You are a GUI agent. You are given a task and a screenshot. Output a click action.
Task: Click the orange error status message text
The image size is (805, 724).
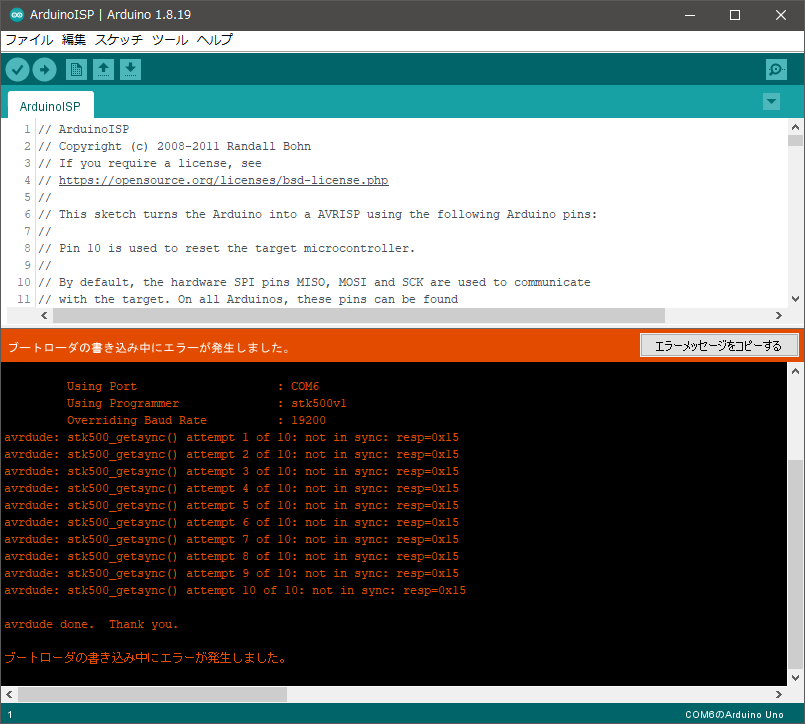pyautogui.click(x=149, y=348)
